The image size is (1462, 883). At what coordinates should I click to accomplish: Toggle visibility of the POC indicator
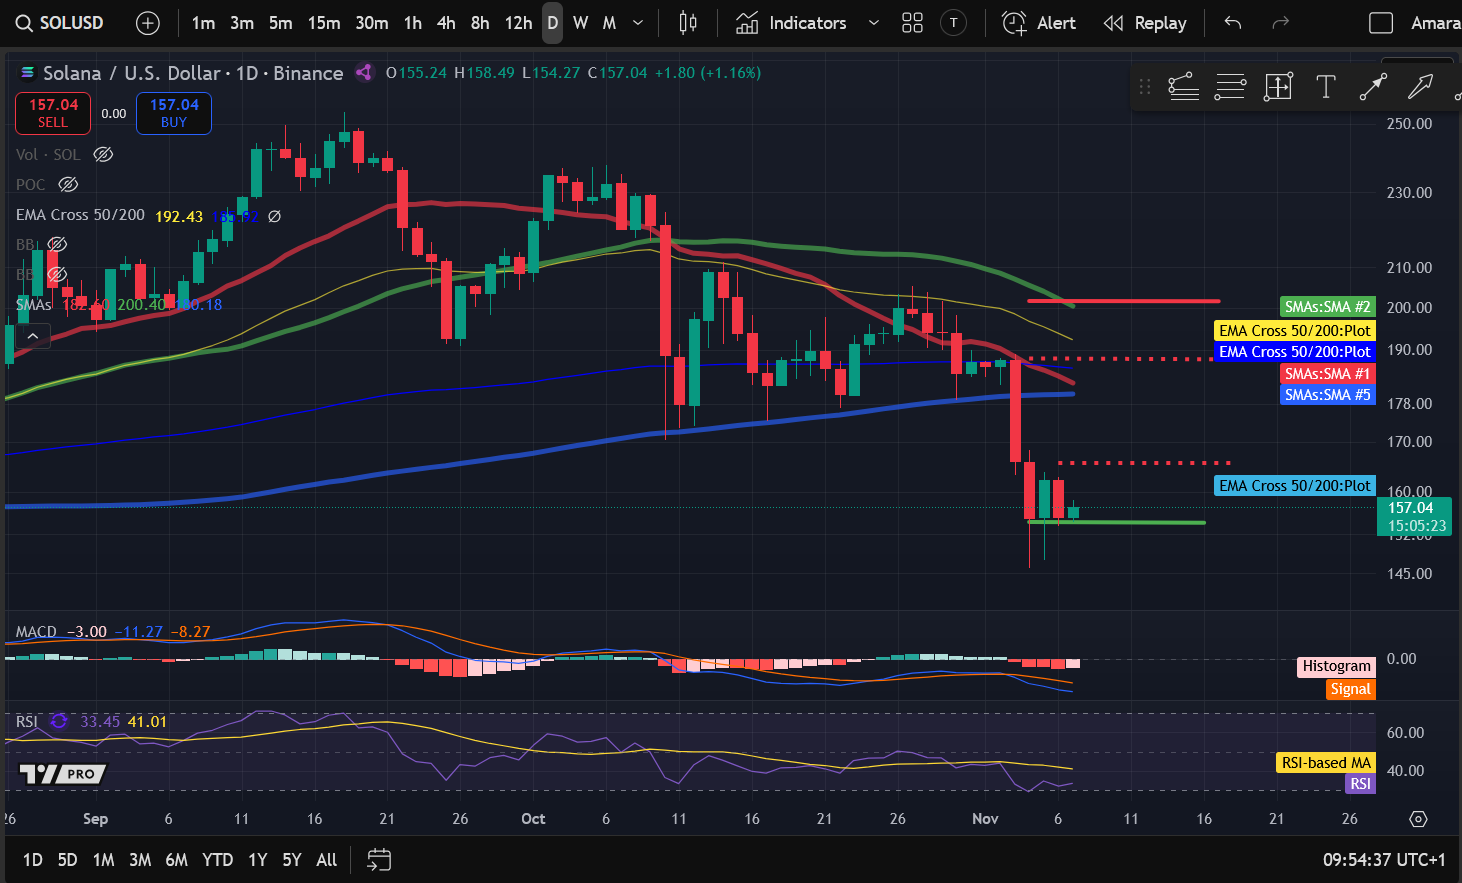[x=67, y=184]
